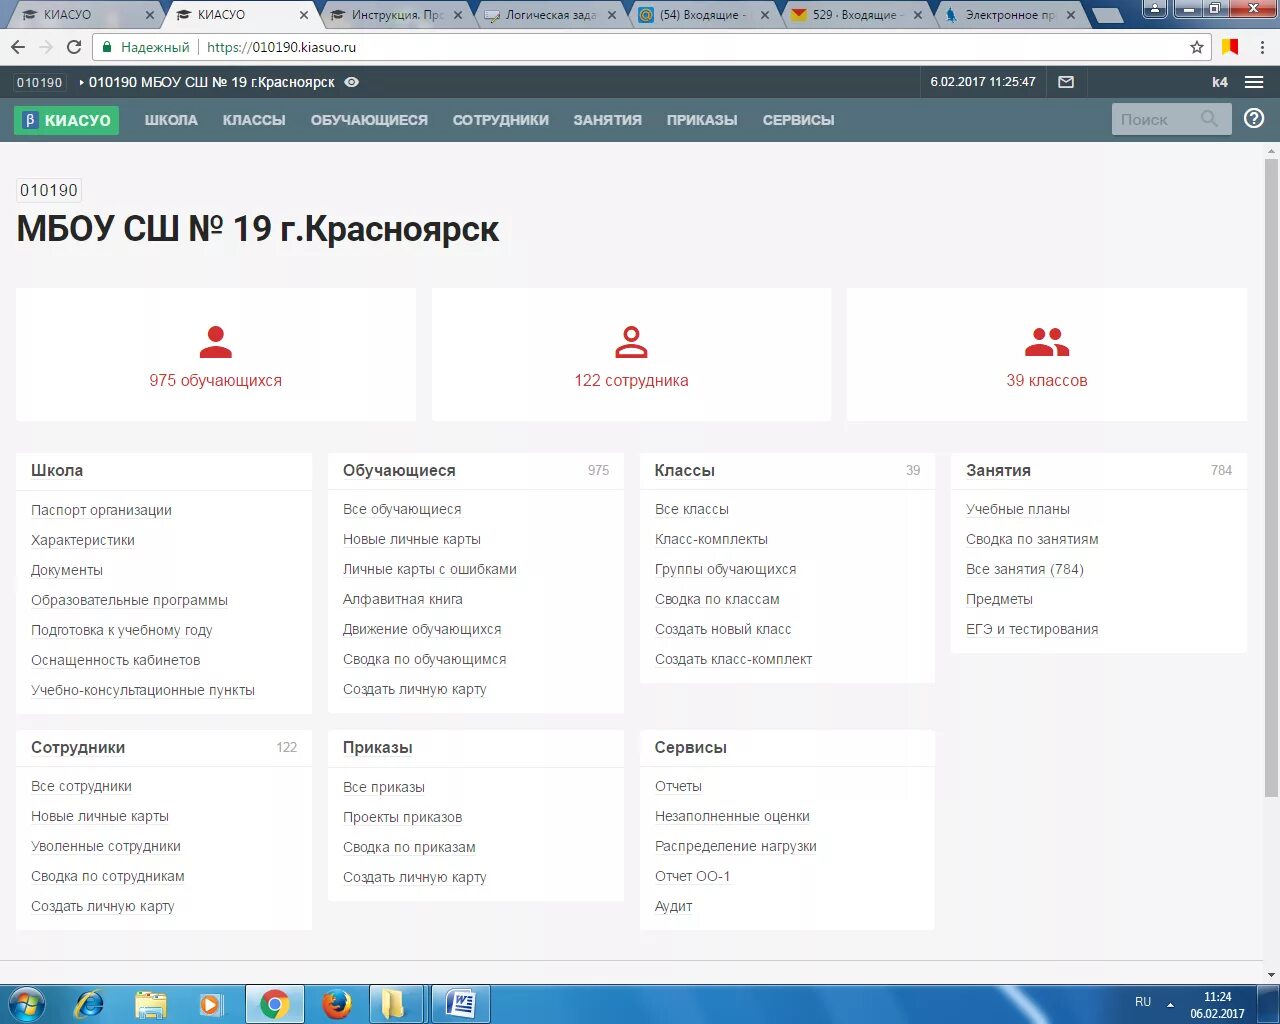Open Движение обучающихся link

422,629
